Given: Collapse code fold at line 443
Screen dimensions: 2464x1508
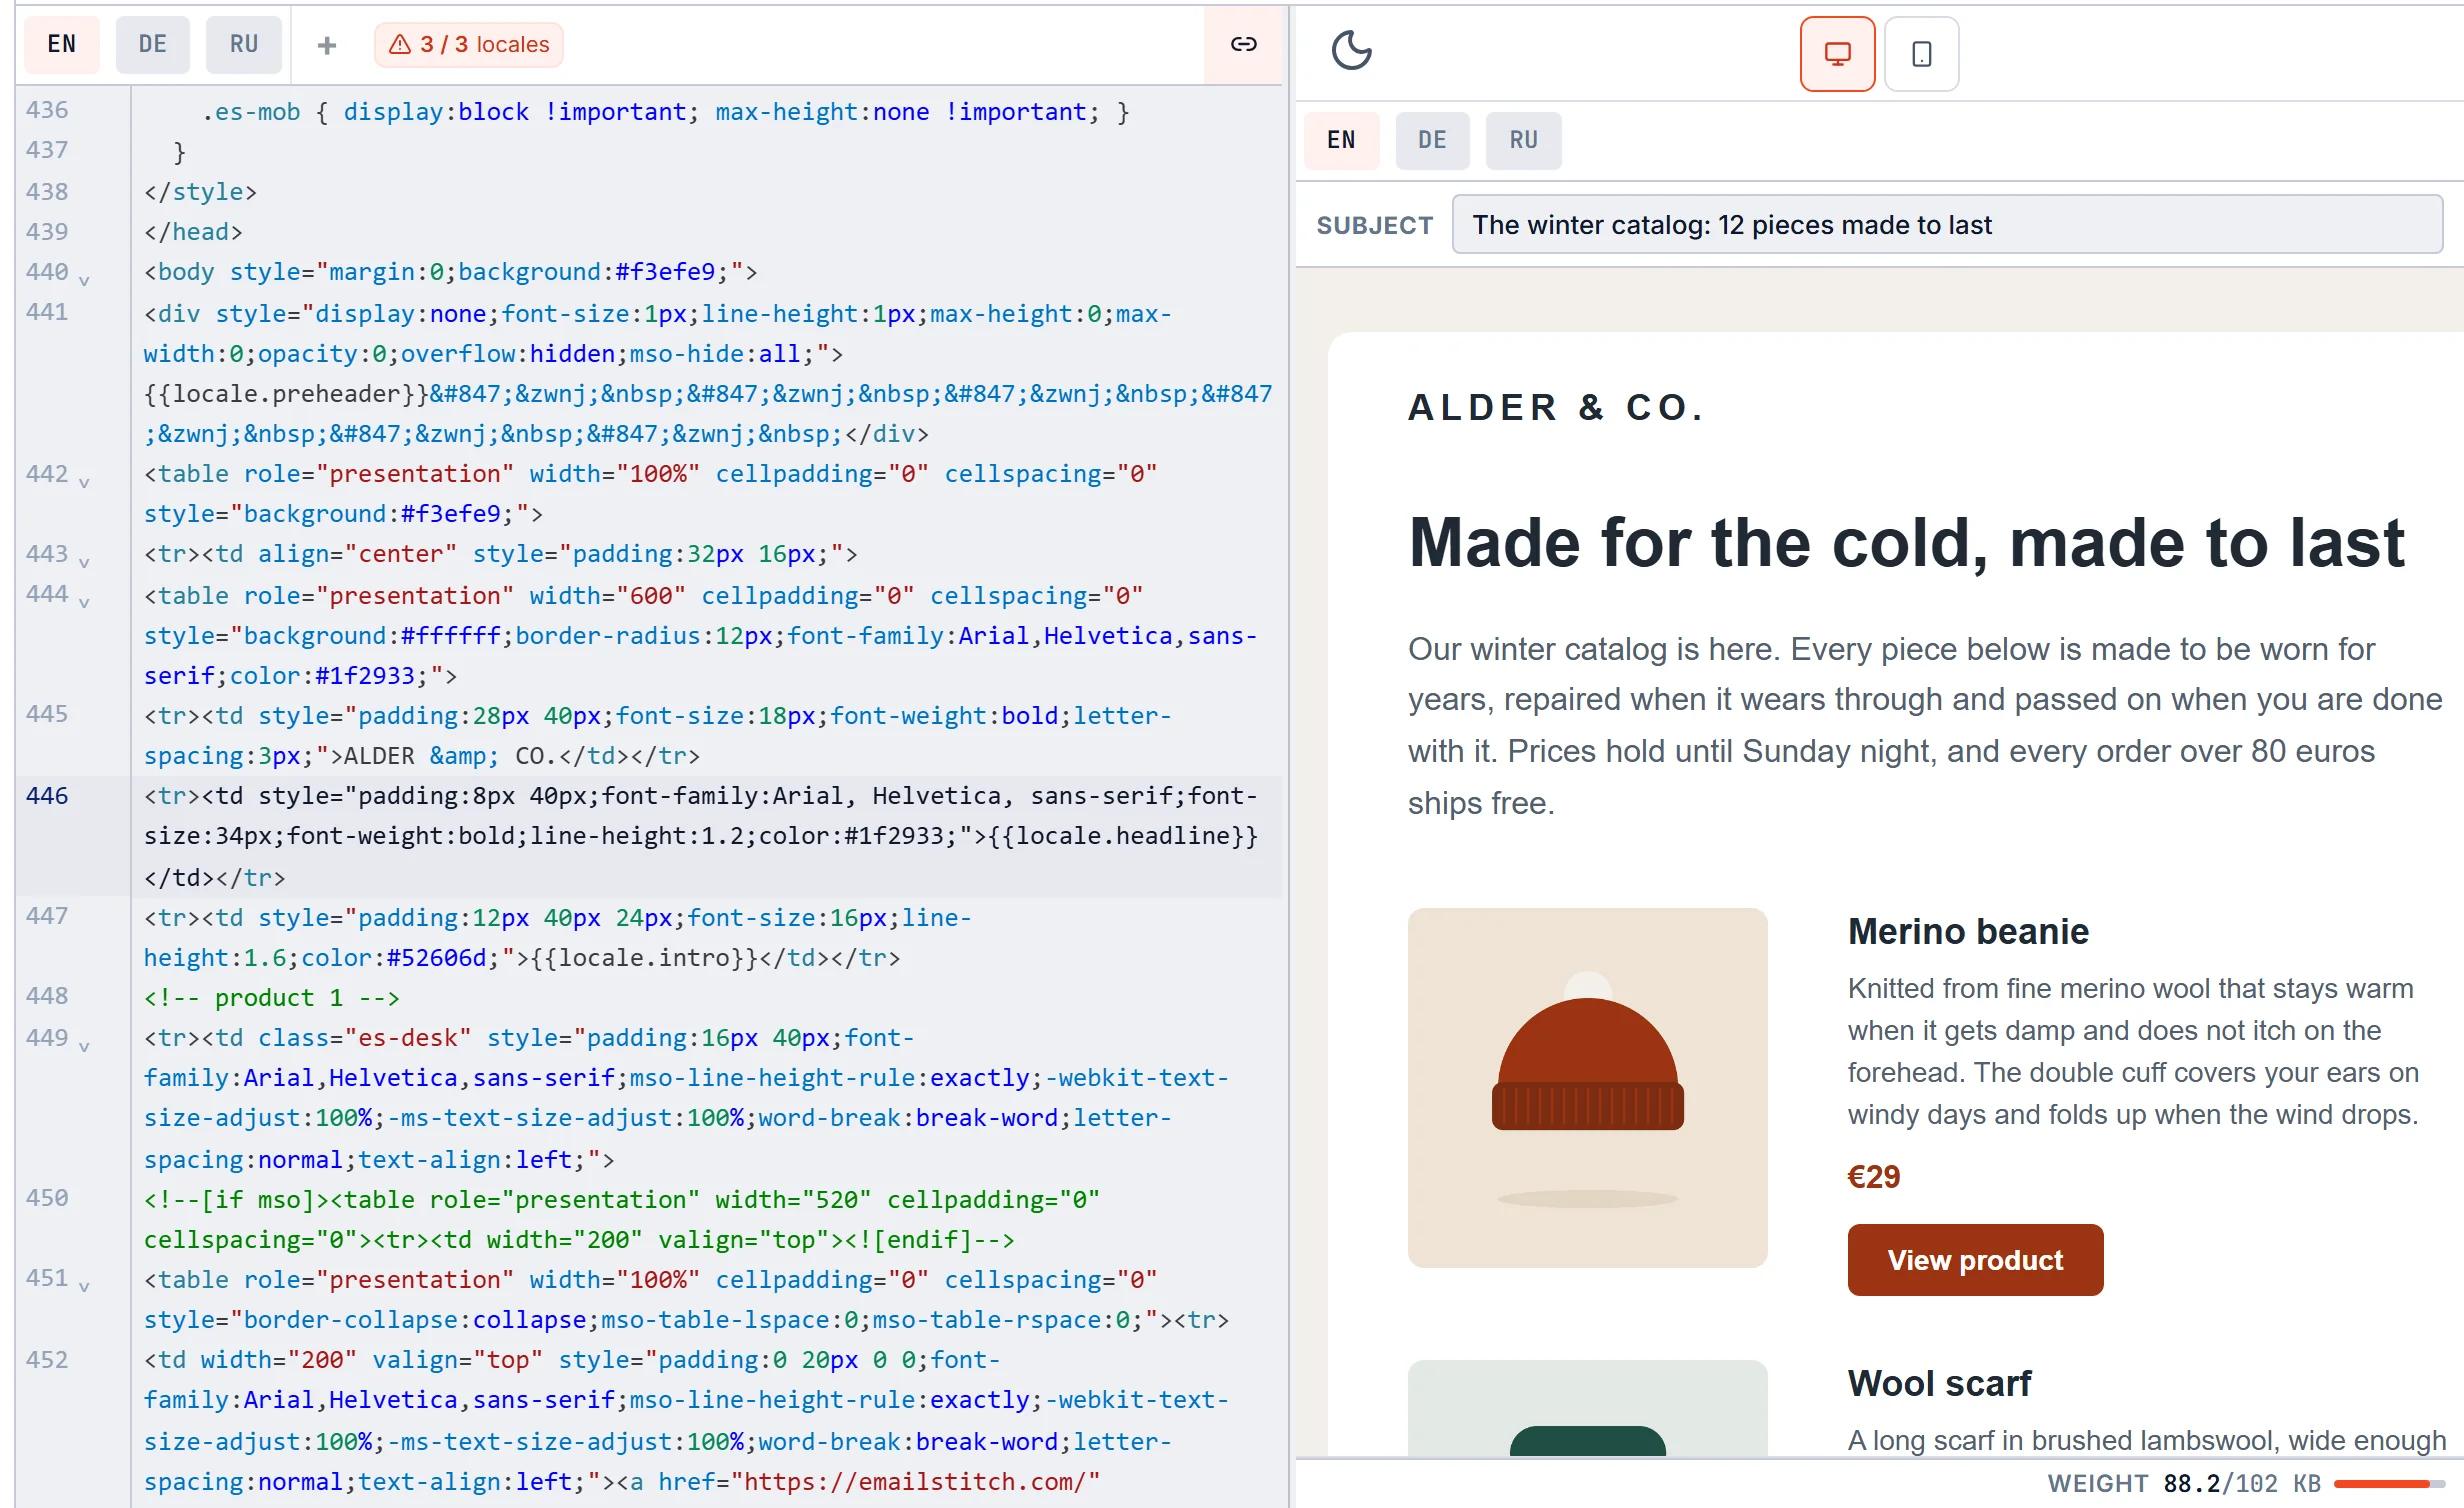Looking at the screenshot, I should [x=84, y=562].
